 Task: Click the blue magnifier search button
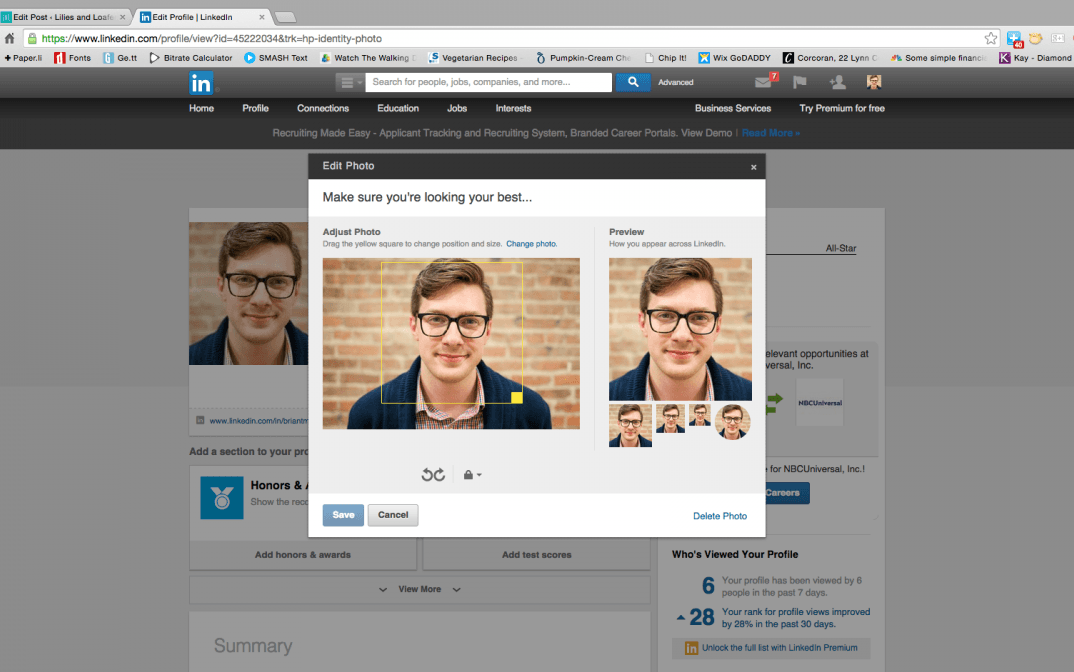[x=633, y=82]
